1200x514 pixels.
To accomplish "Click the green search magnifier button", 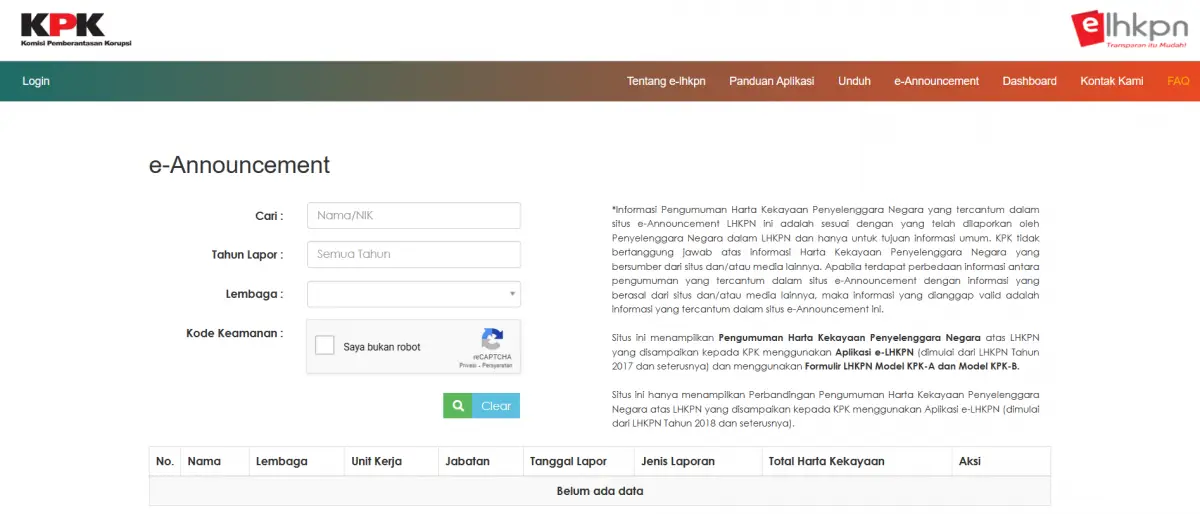I will [458, 406].
